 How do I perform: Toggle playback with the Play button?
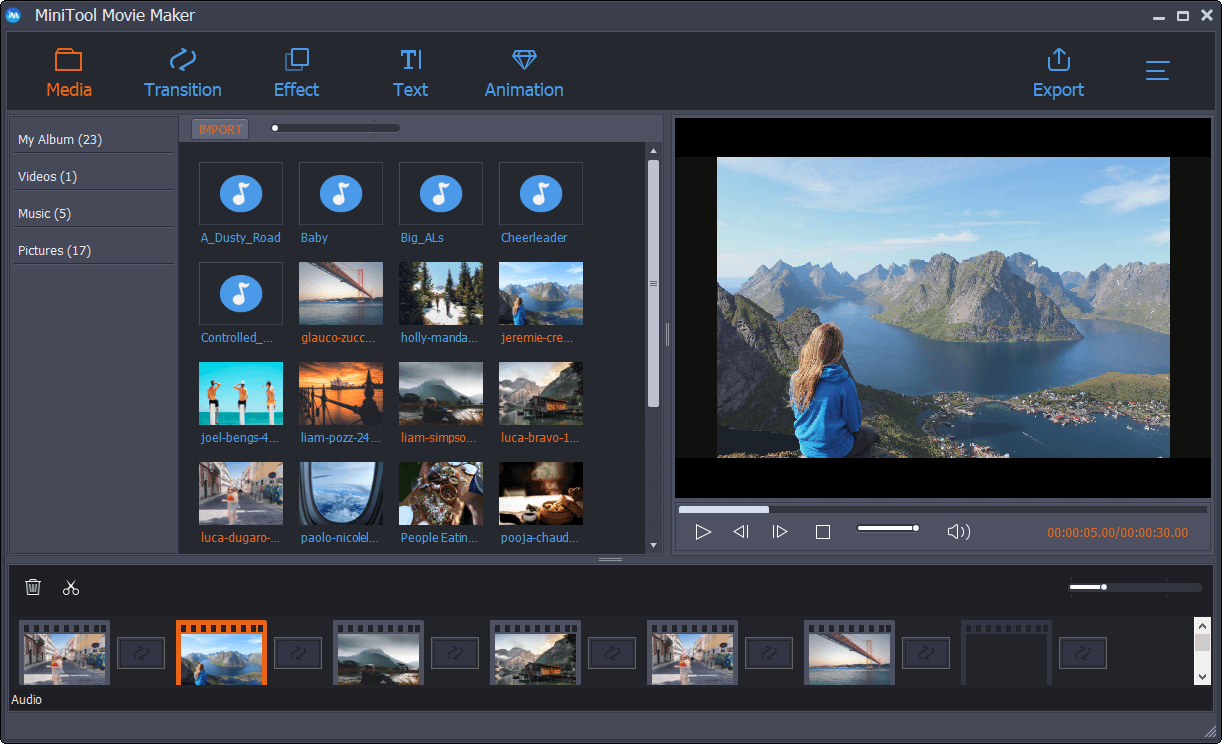(x=703, y=531)
